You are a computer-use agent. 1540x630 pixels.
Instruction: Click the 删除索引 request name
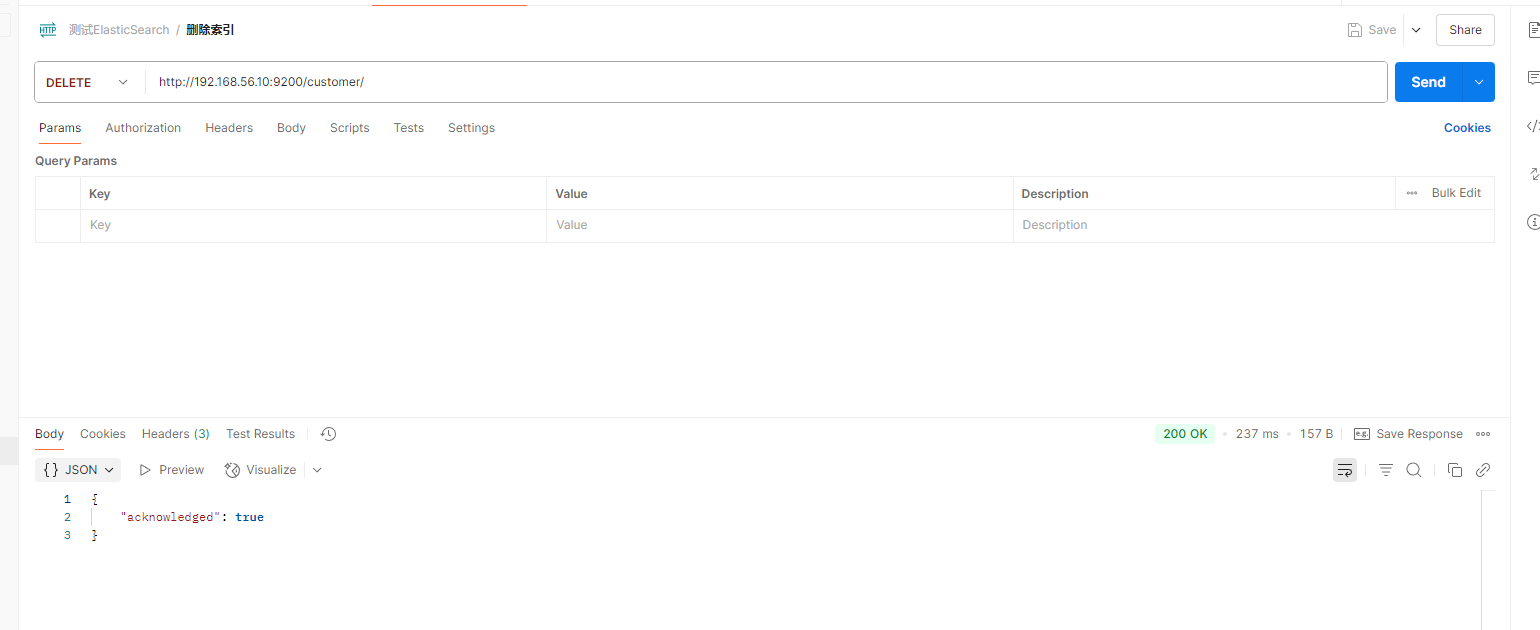pyautogui.click(x=210, y=30)
